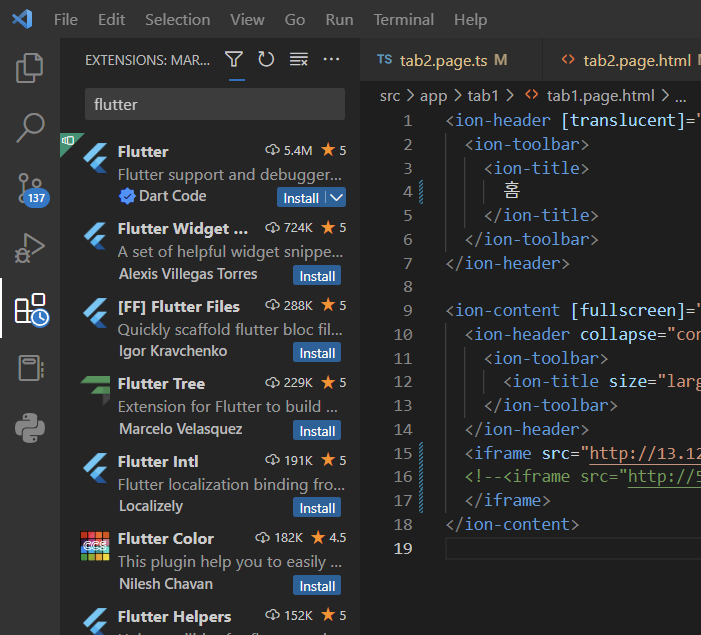Filter extensions with the funnel icon
701x635 pixels.
point(234,59)
